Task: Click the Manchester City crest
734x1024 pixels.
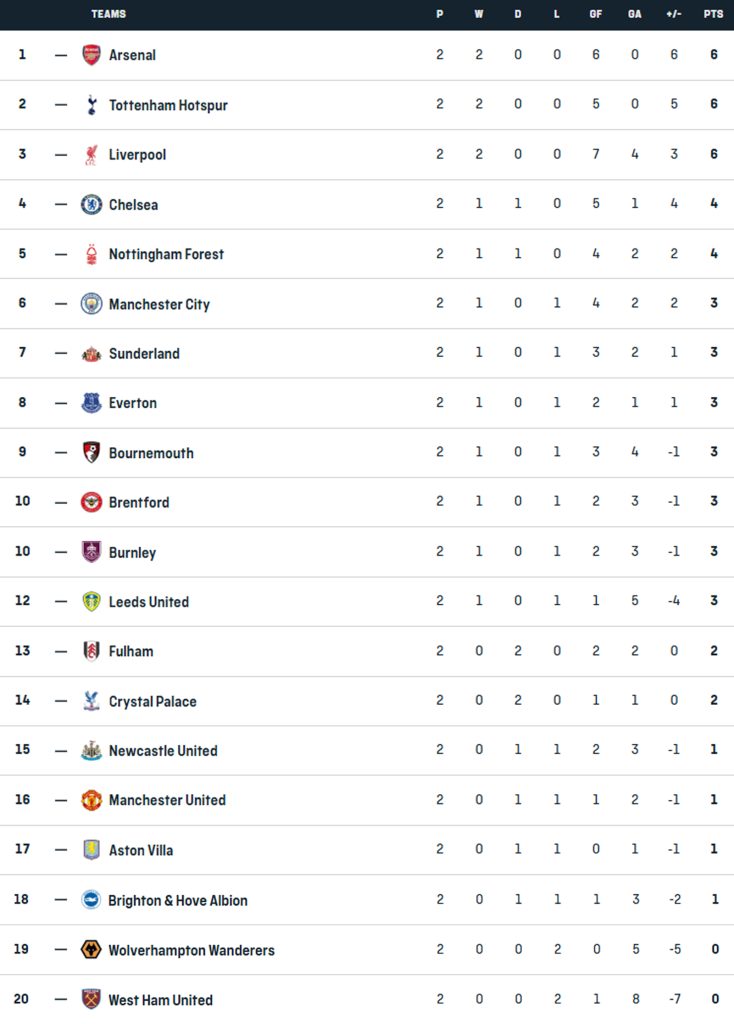Action: (x=91, y=304)
